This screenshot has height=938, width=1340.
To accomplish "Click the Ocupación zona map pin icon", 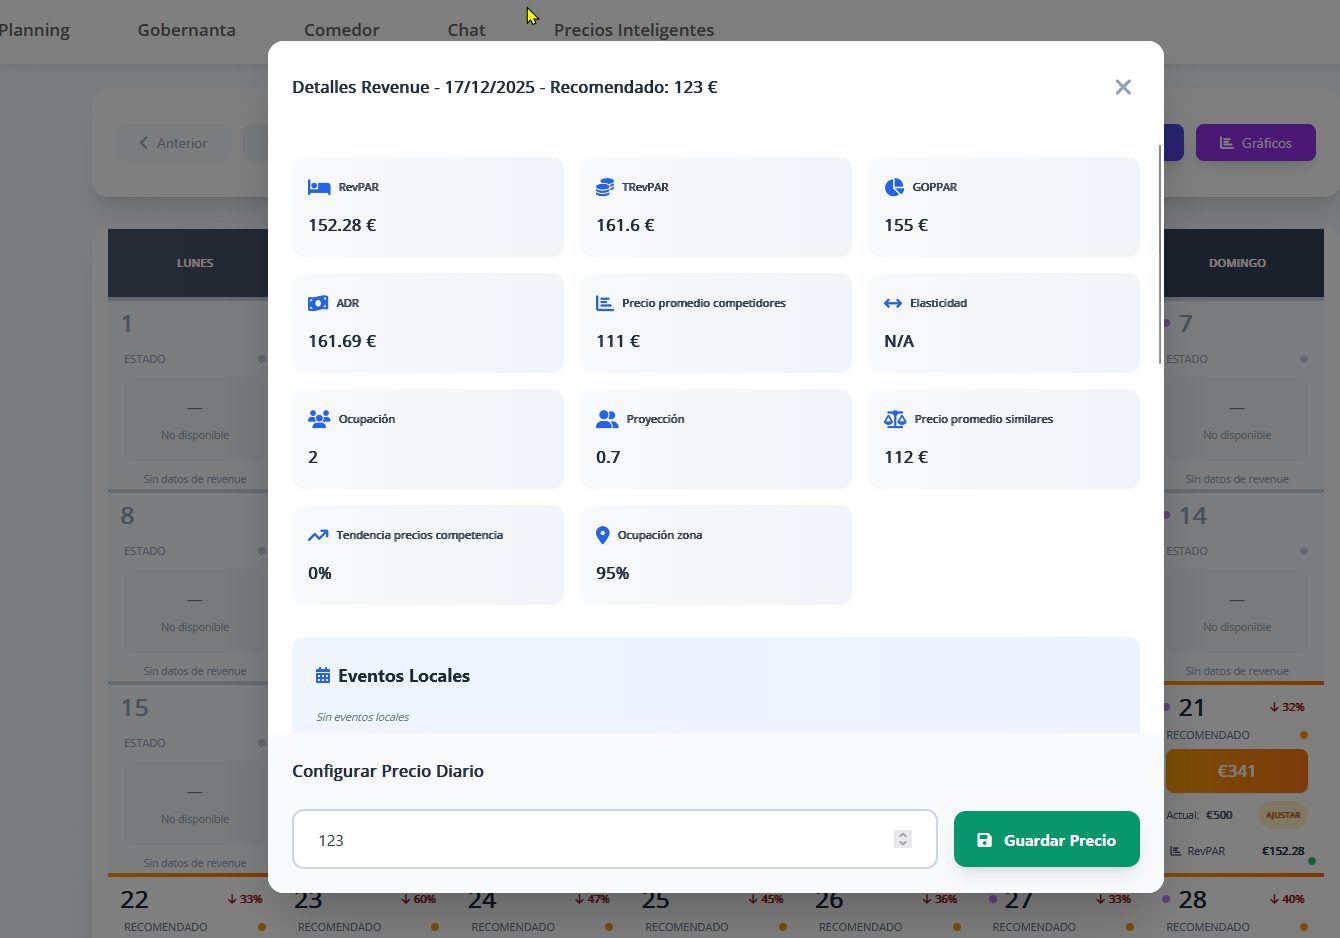I will (602, 535).
